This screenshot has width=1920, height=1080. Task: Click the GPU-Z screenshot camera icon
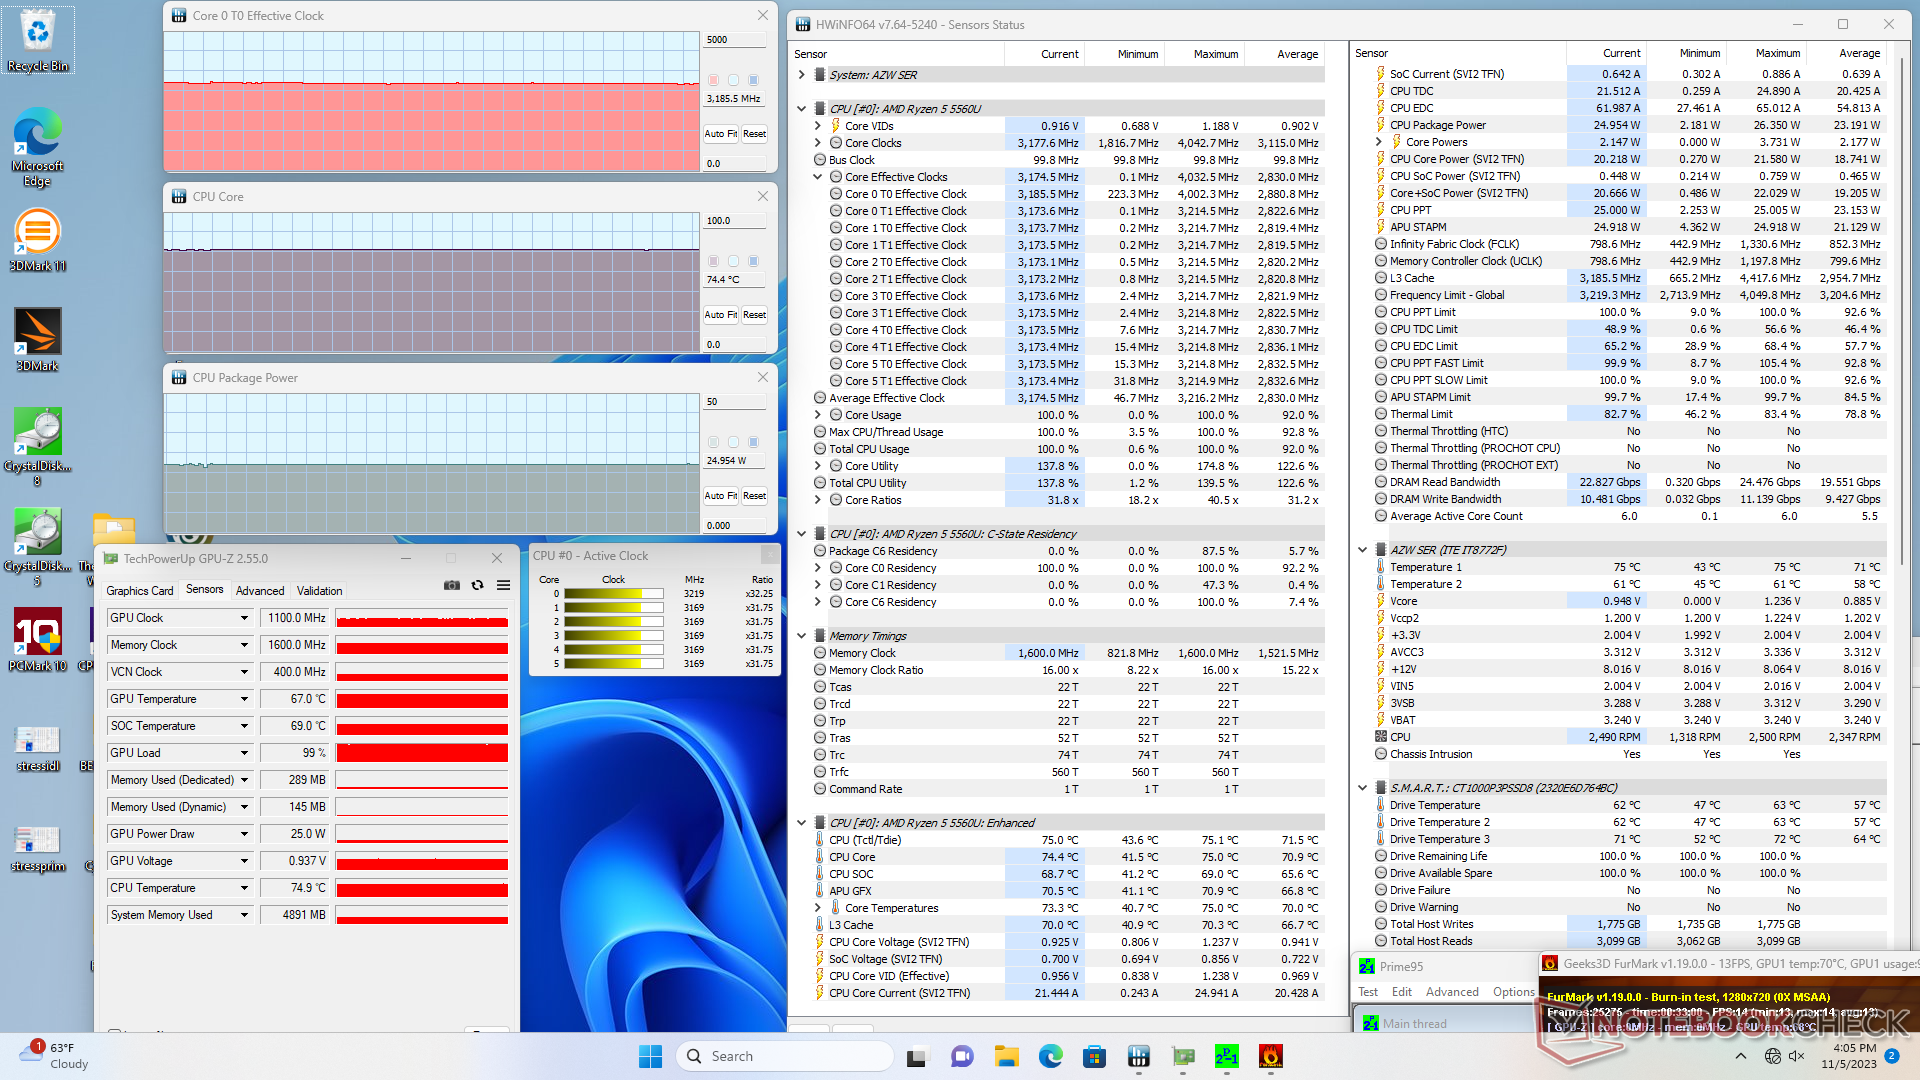[452, 585]
